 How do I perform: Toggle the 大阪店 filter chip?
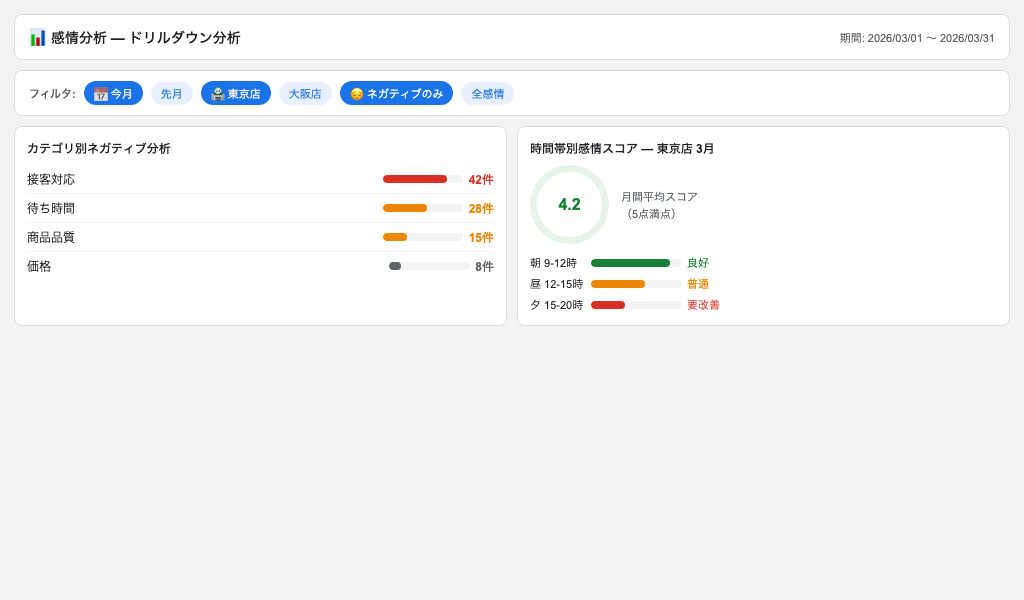point(305,94)
